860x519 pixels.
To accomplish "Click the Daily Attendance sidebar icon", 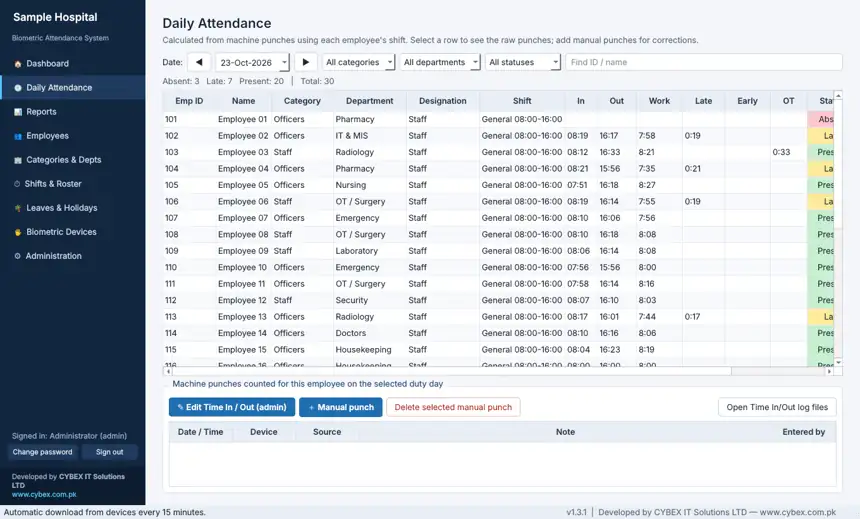I will (x=18, y=88).
